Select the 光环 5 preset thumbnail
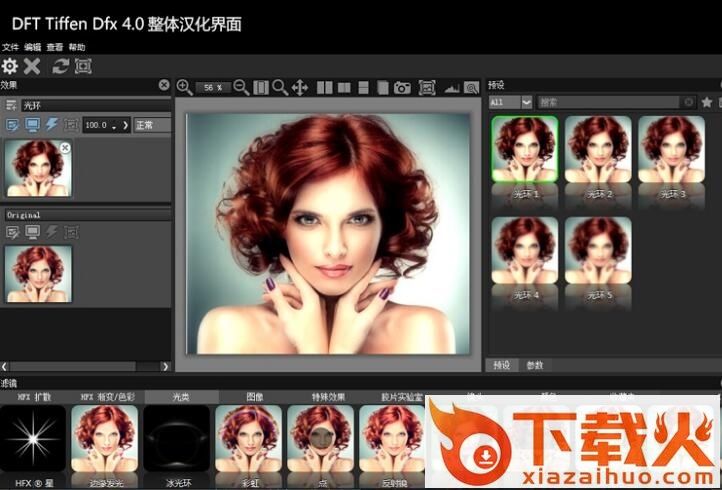Viewport: 722px width, 490px height. (598, 250)
